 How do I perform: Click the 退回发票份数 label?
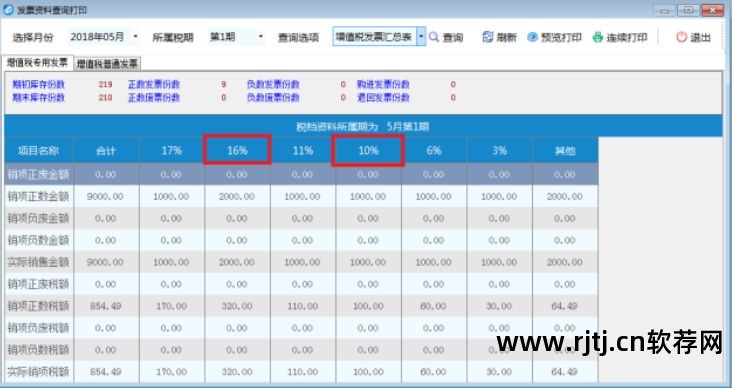pos(383,98)
